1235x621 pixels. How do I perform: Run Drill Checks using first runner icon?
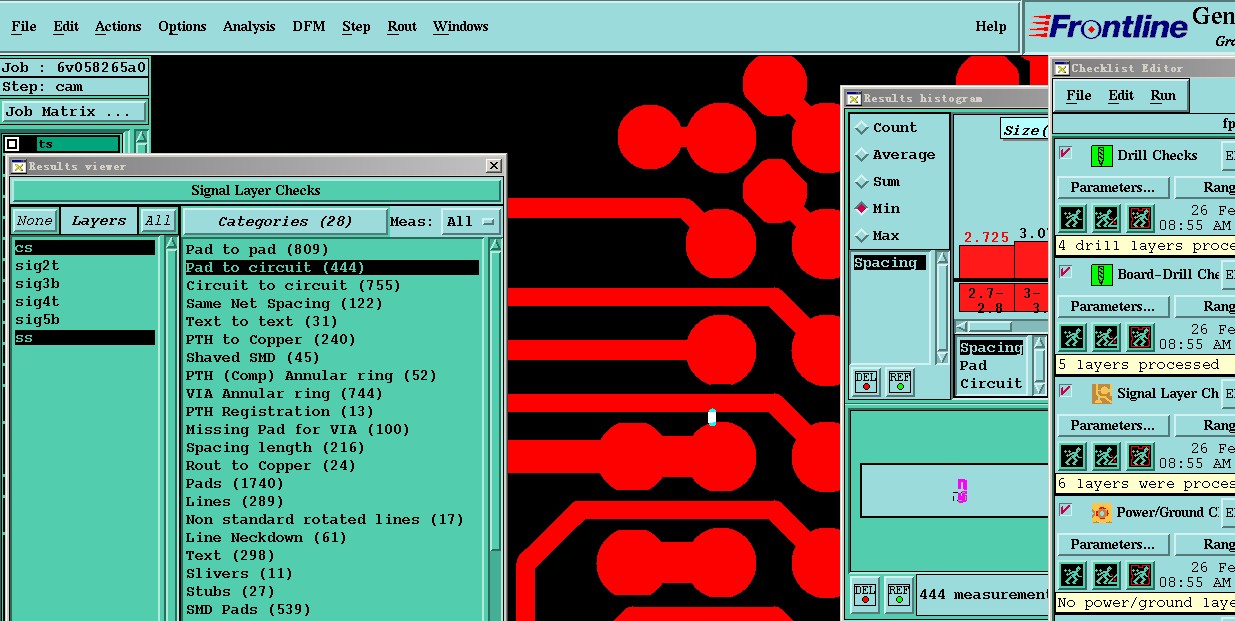(1072, 218)
